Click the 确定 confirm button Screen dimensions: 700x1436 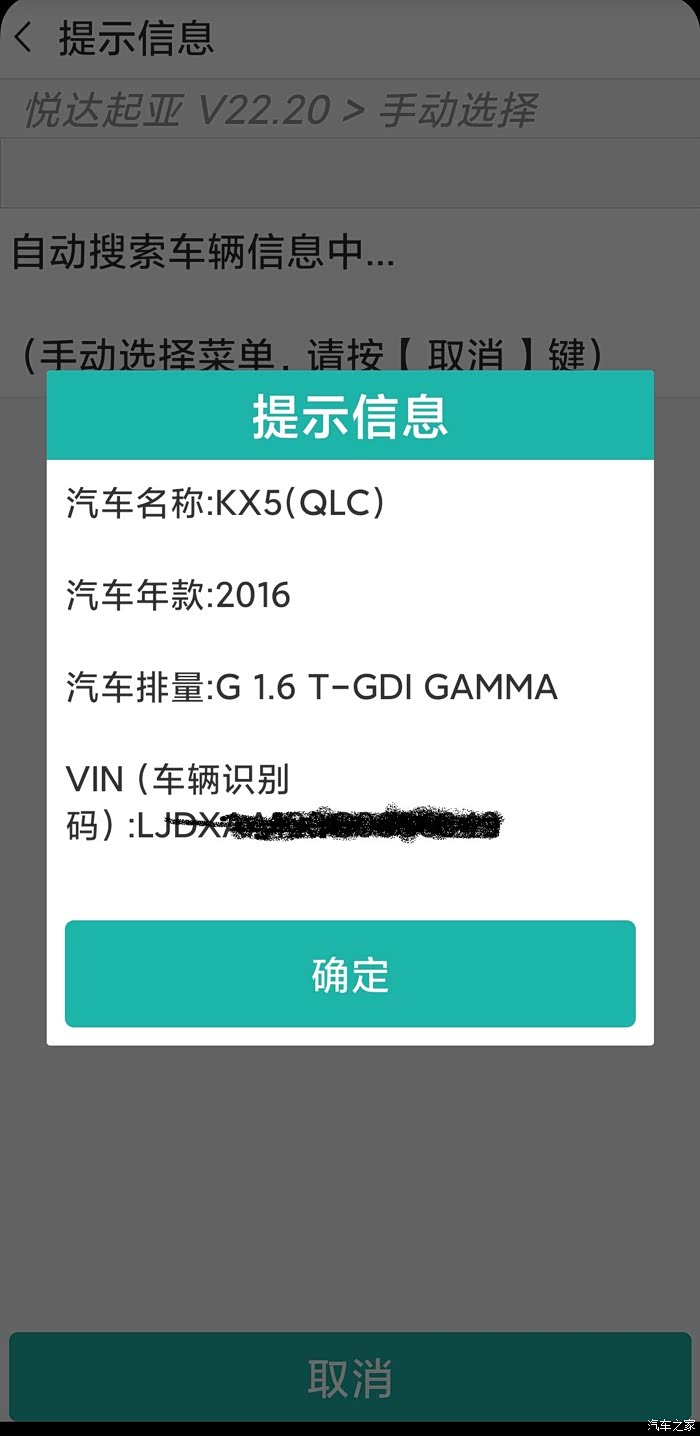point(350,974)
